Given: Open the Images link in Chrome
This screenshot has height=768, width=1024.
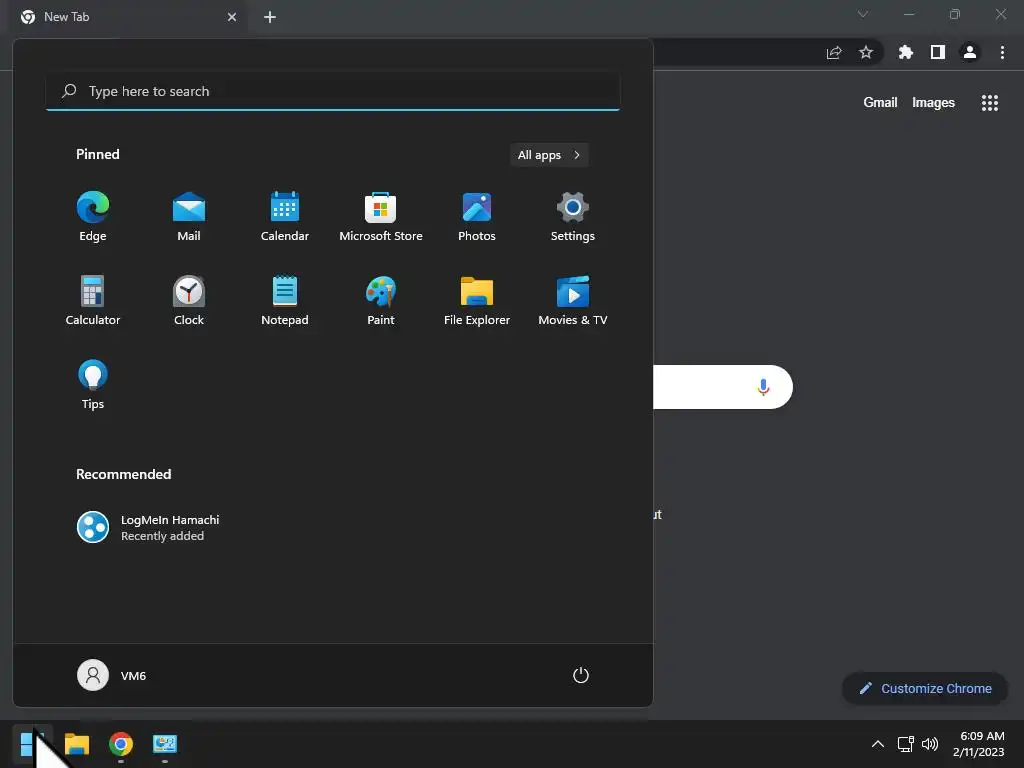Looking at the screenshot, I should click(933, 103).
